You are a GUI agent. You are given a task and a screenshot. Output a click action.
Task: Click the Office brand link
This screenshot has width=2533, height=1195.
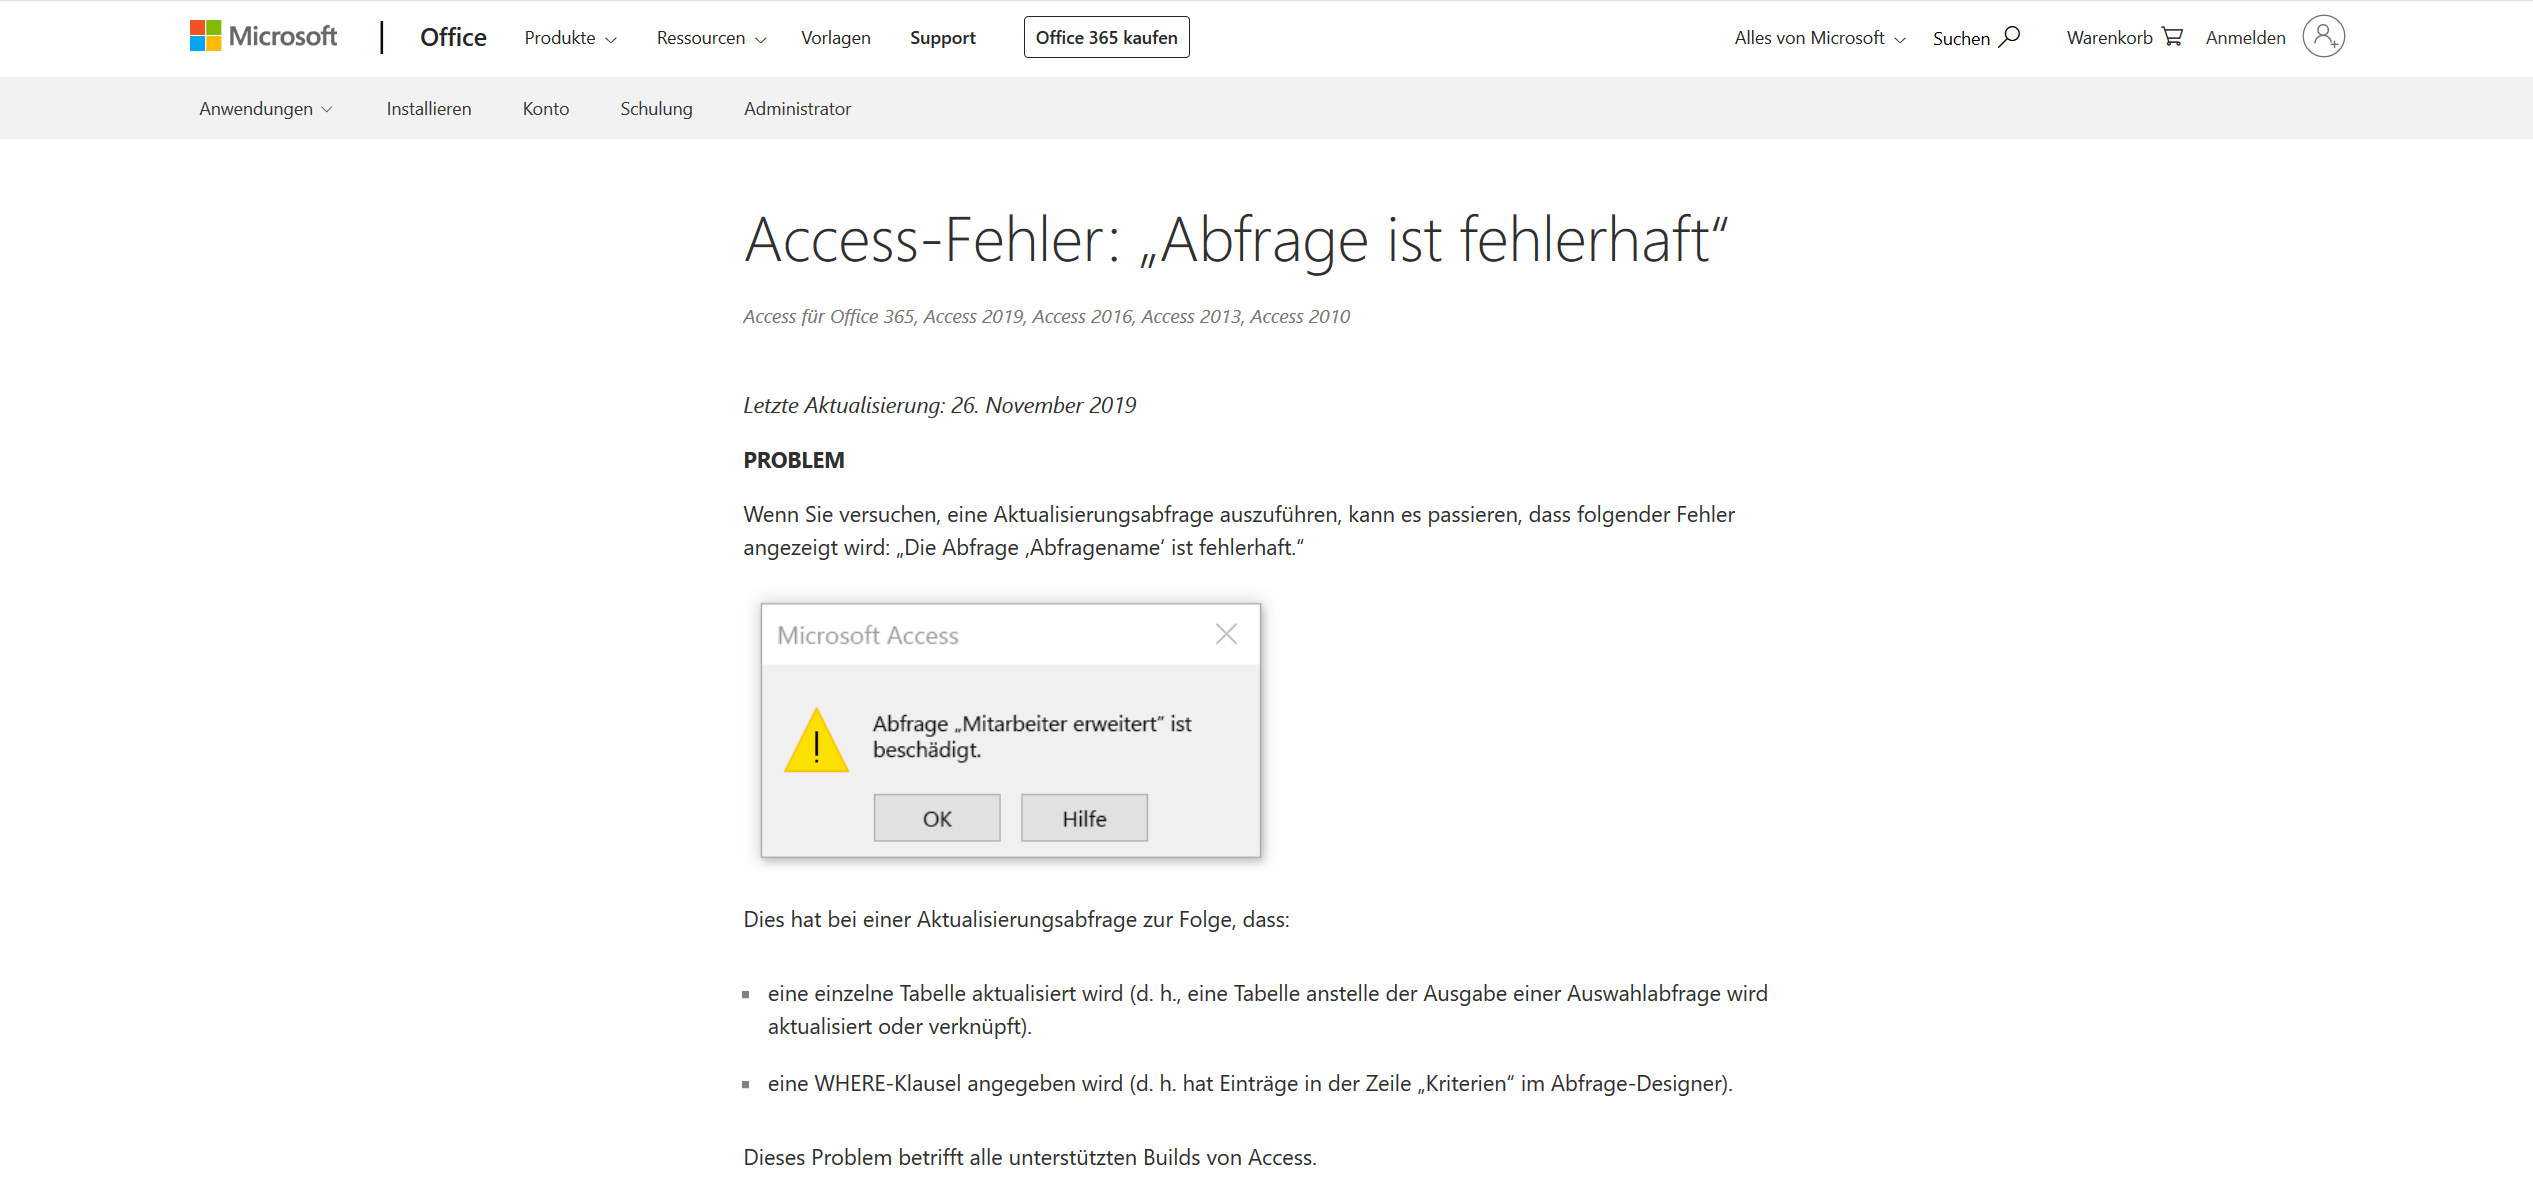coord(453,37)
